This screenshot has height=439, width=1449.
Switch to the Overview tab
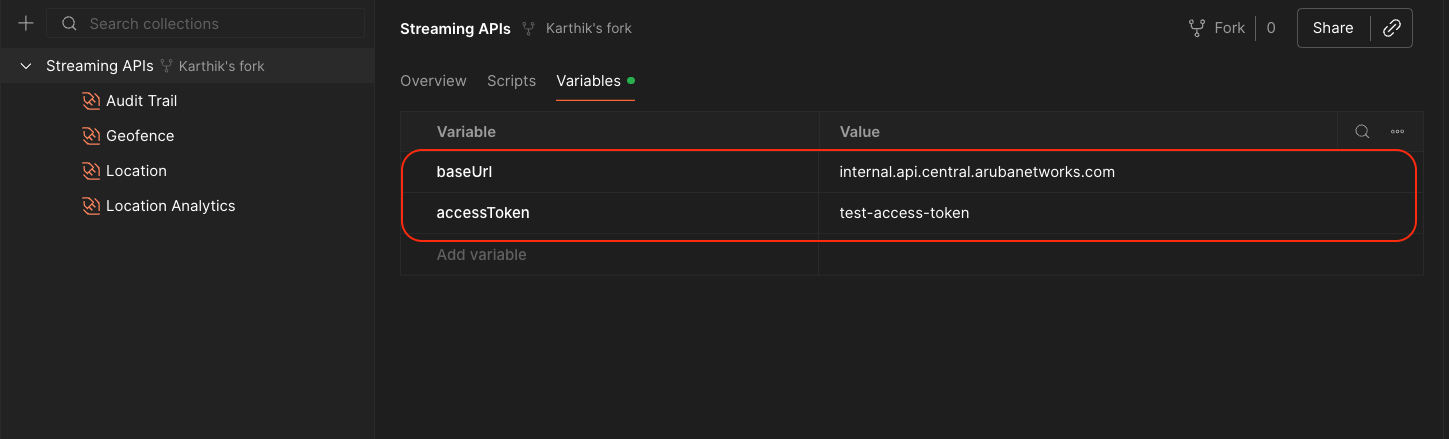pos(433,81)
